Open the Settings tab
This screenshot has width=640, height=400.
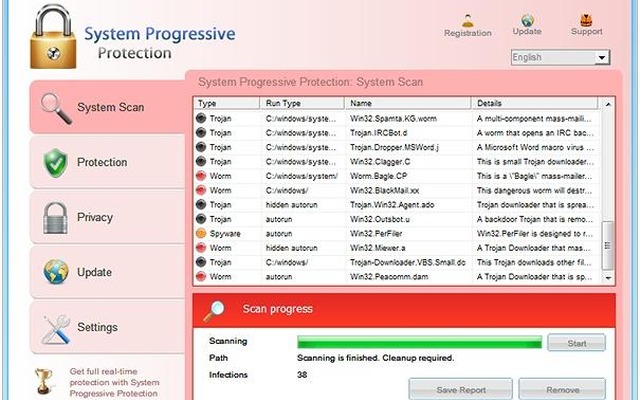[x=107, y=327]
